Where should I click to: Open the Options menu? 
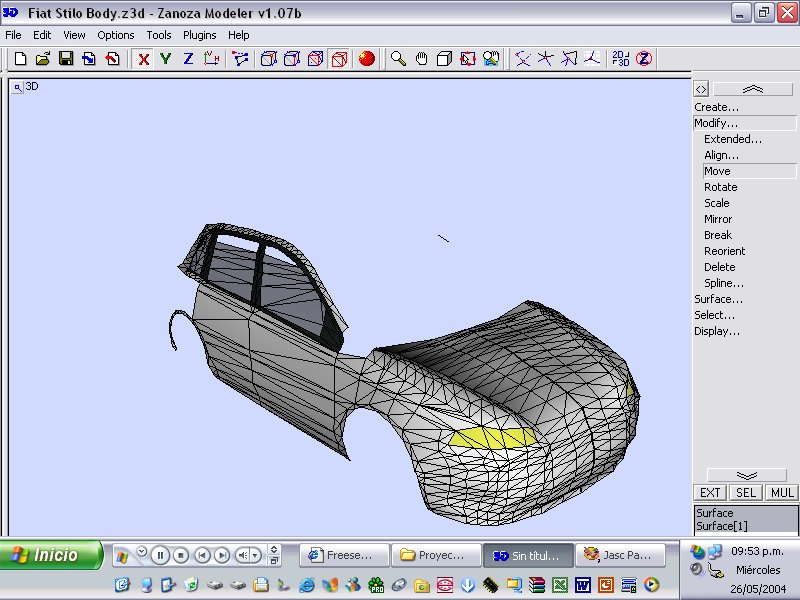click(x=116, y=35)
